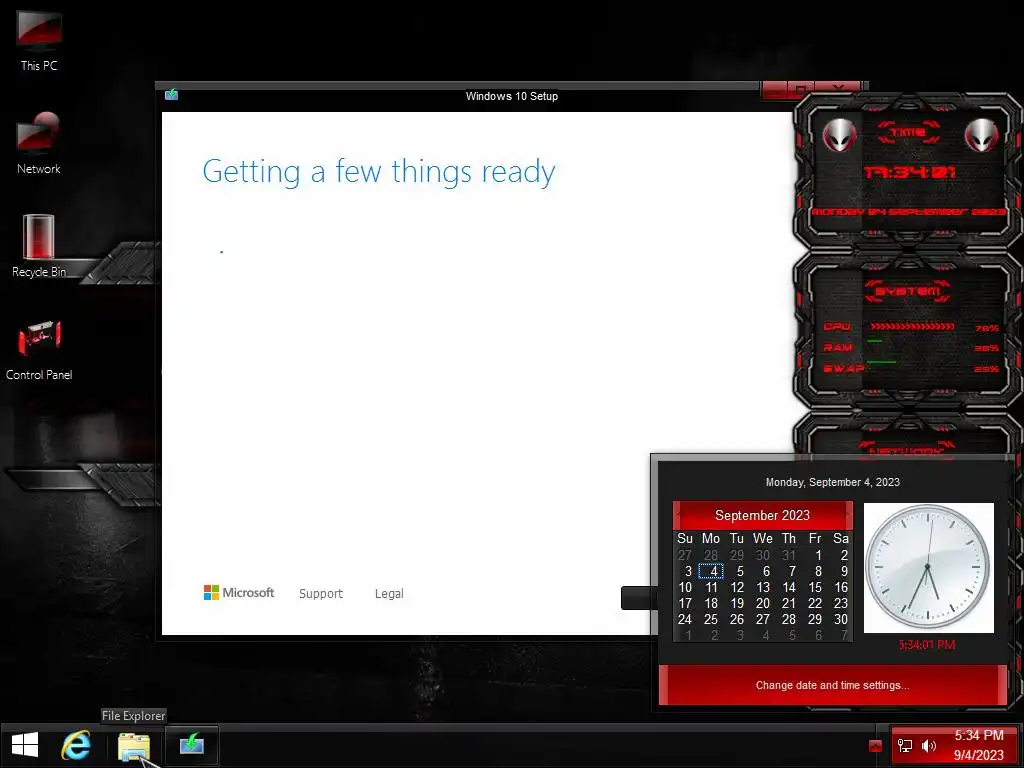Select the Network desktop icon
The image size is (1024, 768).
[39, 142]
